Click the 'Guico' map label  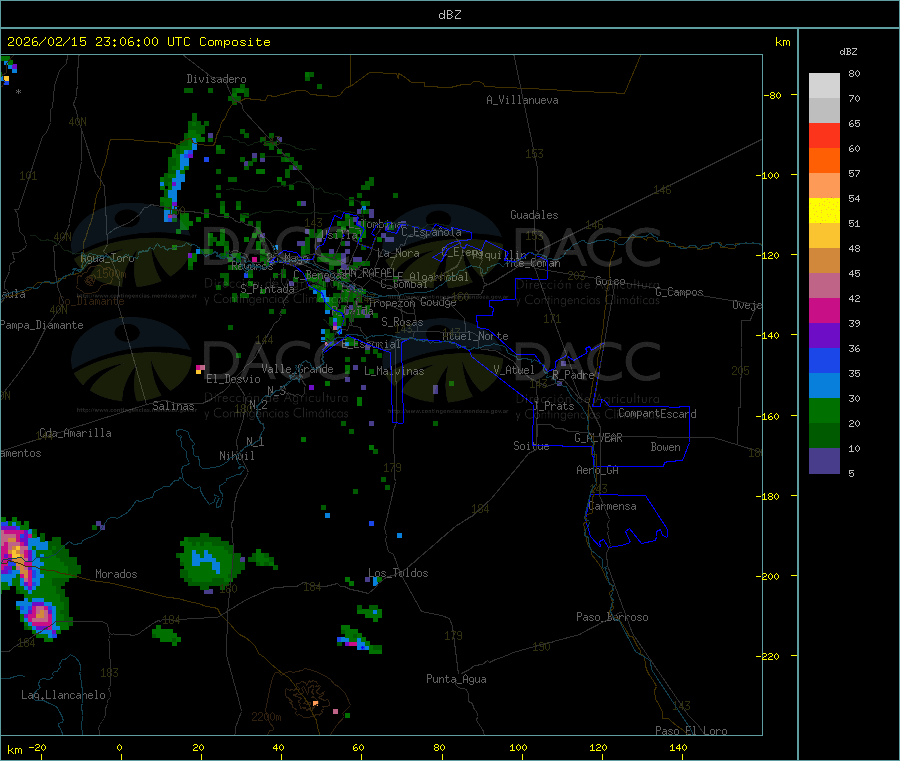pos(610,281)
